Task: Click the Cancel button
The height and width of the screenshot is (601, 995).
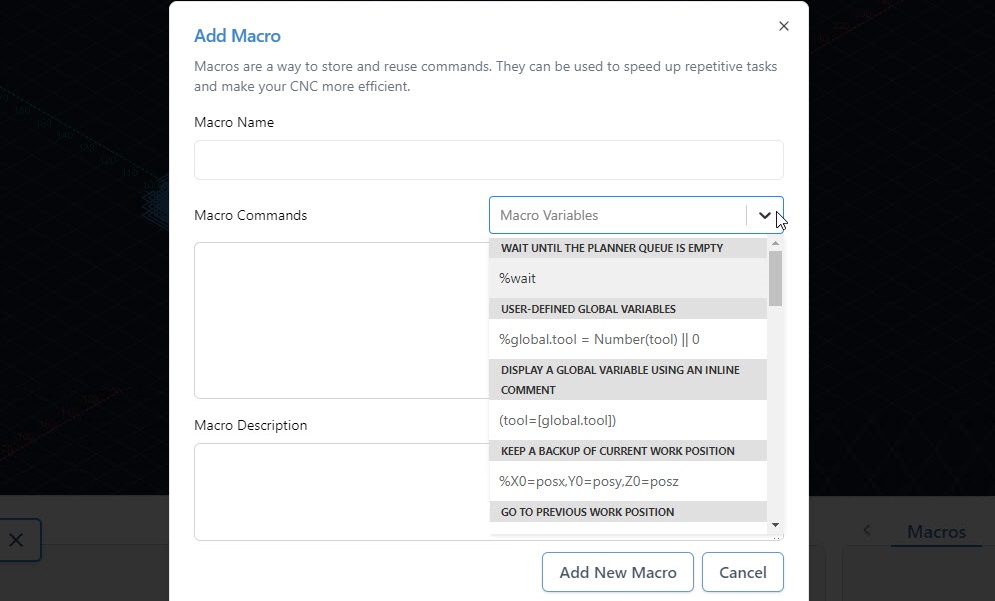Action: (742, 572)
